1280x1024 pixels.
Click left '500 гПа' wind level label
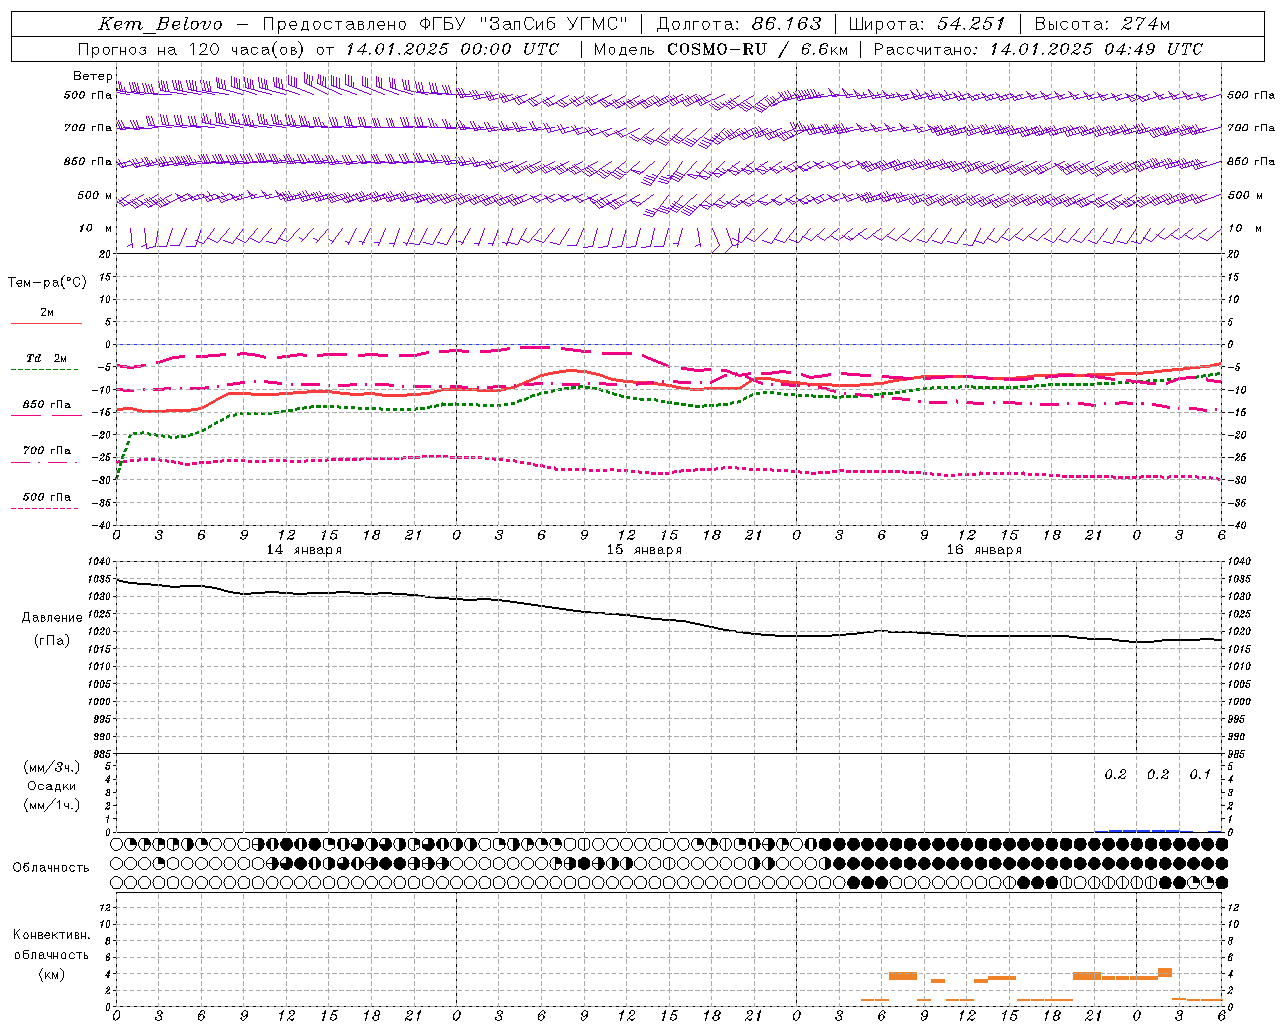click(88, 95)
